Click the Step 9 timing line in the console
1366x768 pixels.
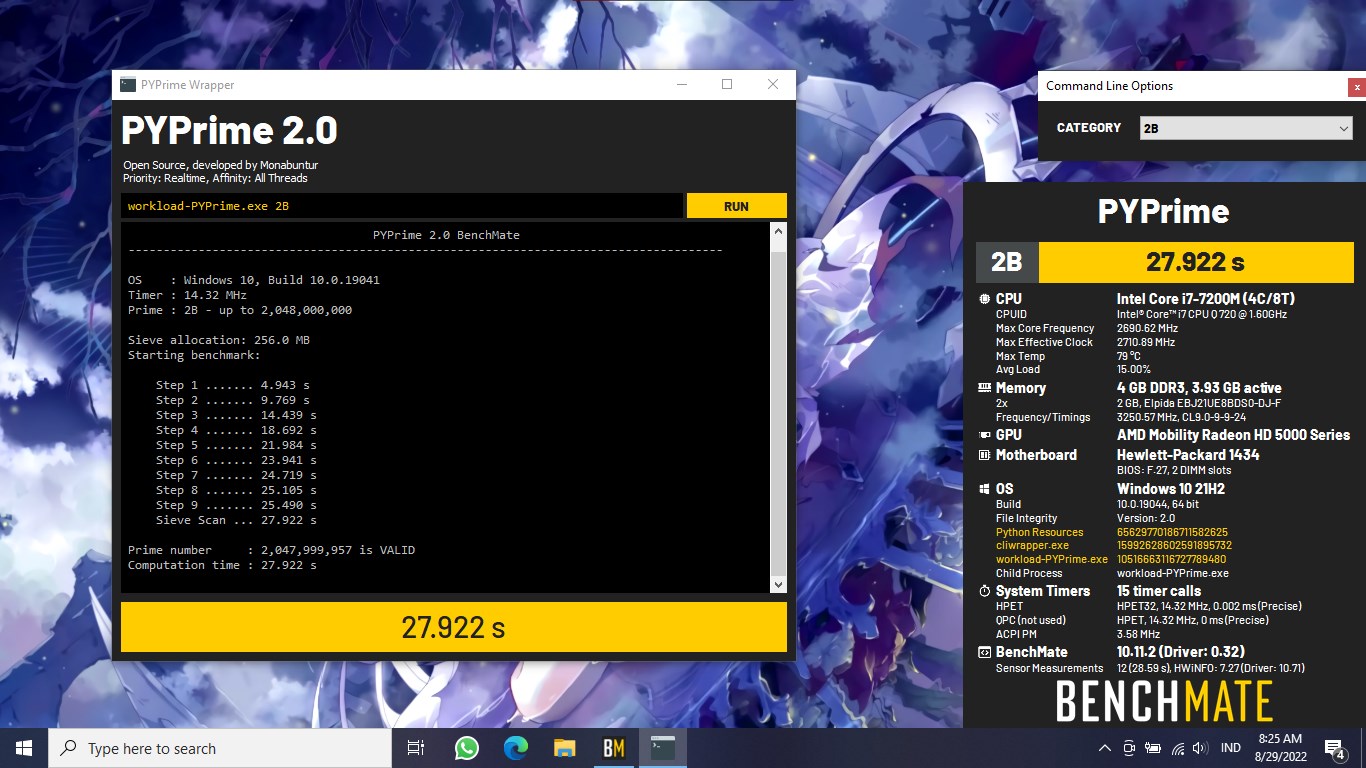236,505
